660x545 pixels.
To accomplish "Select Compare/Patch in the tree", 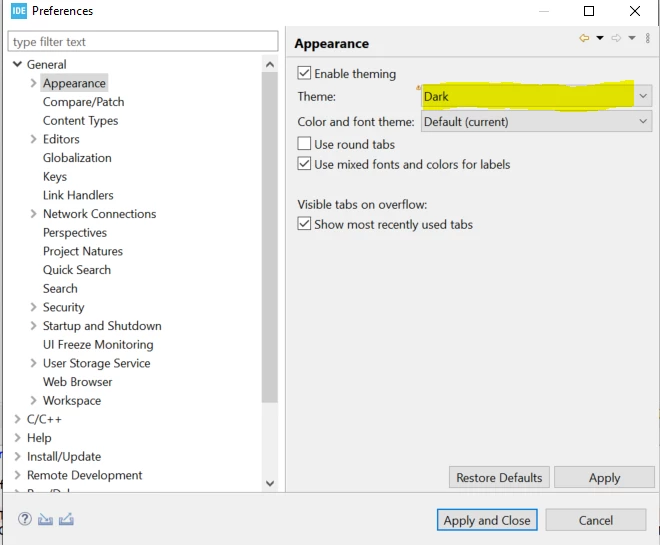I will pyautogui.click(x=83, y=102).
